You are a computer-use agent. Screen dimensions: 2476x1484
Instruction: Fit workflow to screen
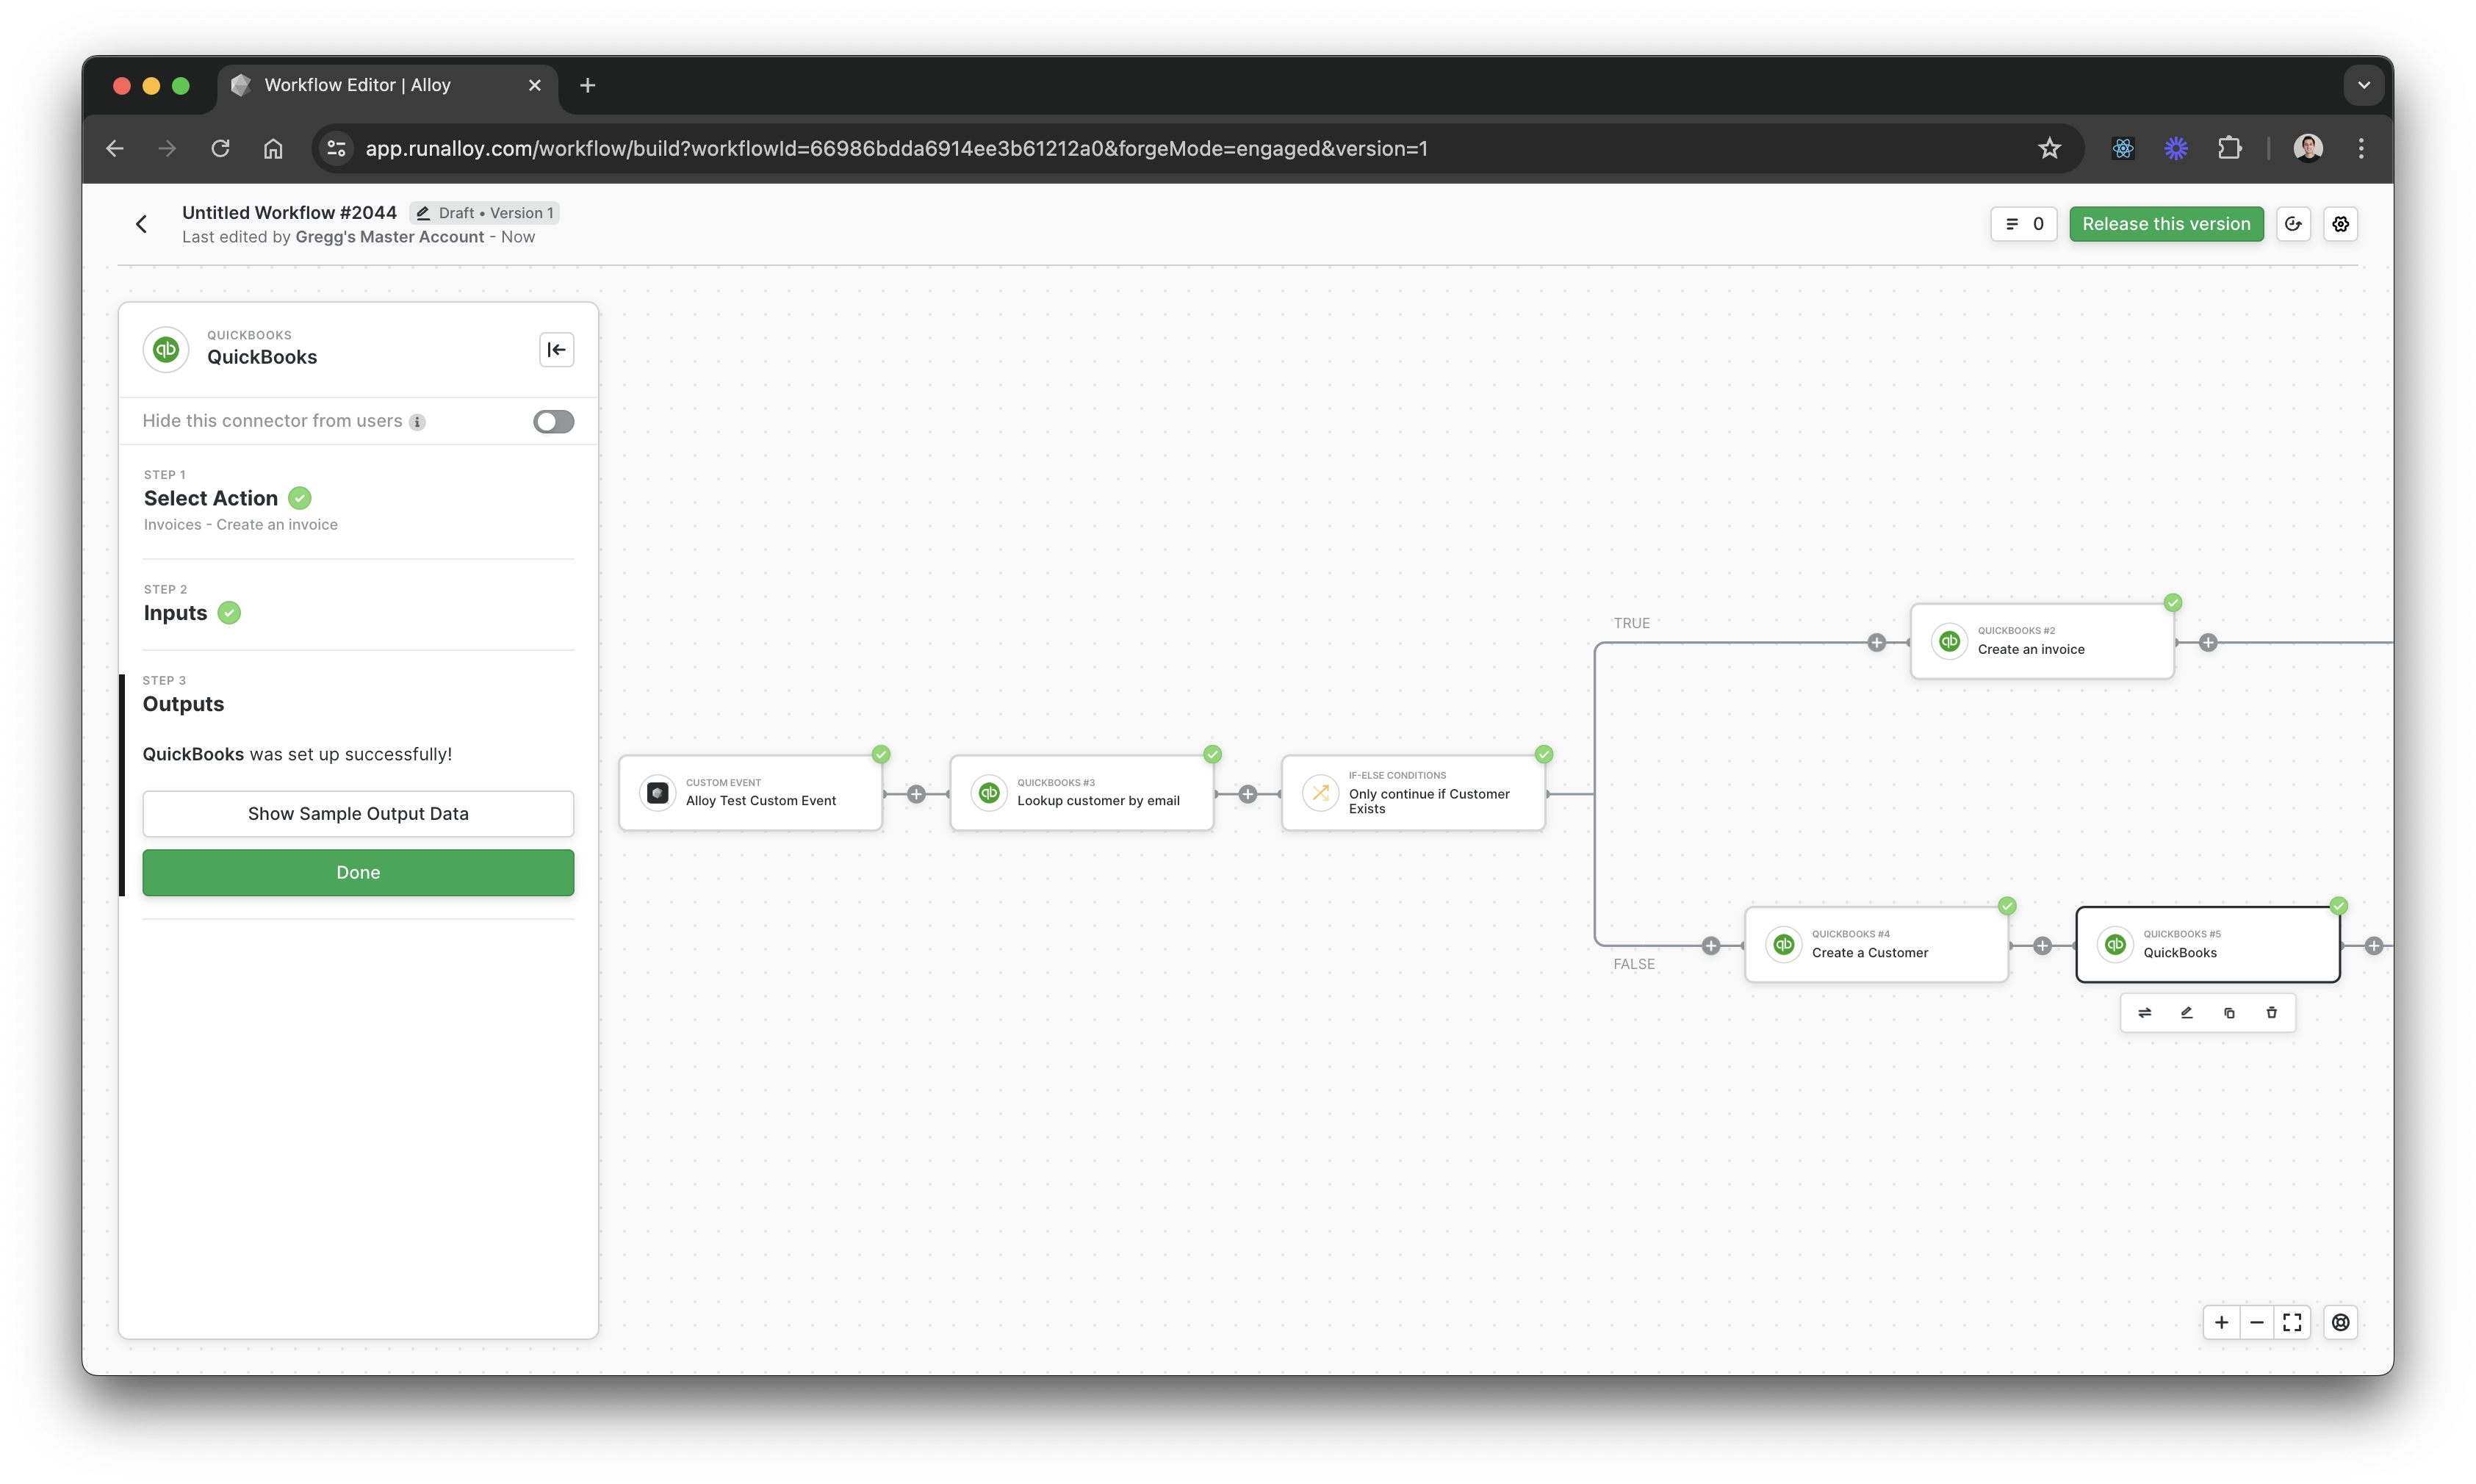click(2292, 1322)
